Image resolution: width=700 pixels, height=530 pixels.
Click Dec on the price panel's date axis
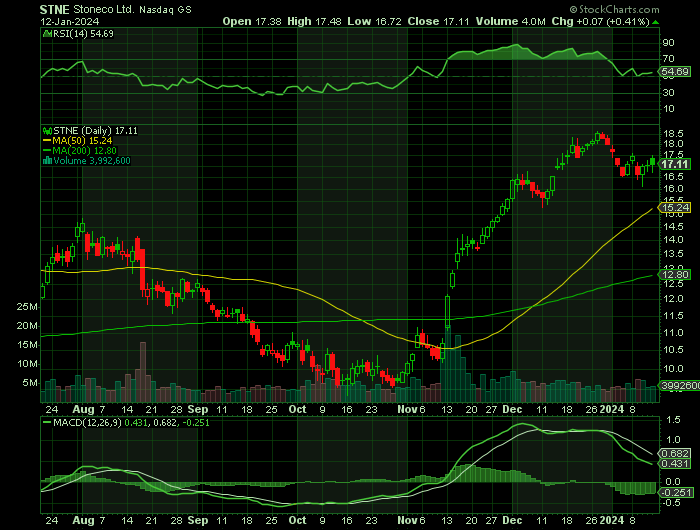[x=512, y=409]
